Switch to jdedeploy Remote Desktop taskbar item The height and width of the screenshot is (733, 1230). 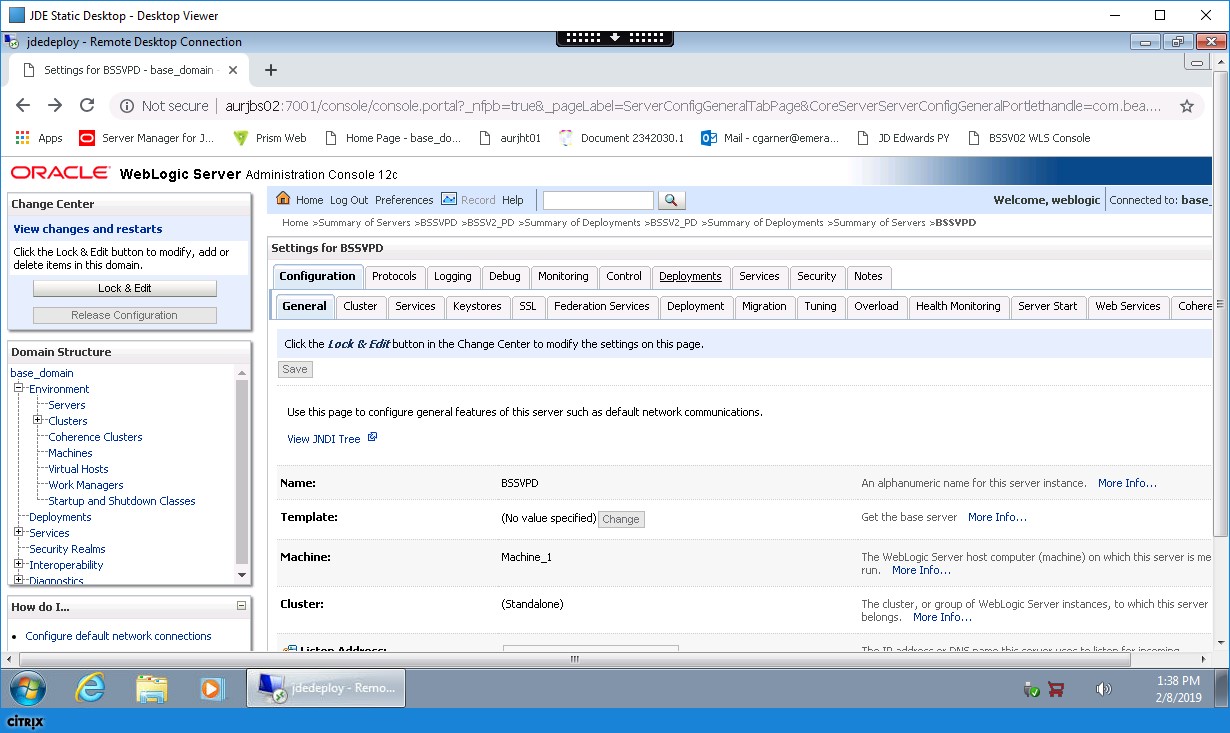326,688
